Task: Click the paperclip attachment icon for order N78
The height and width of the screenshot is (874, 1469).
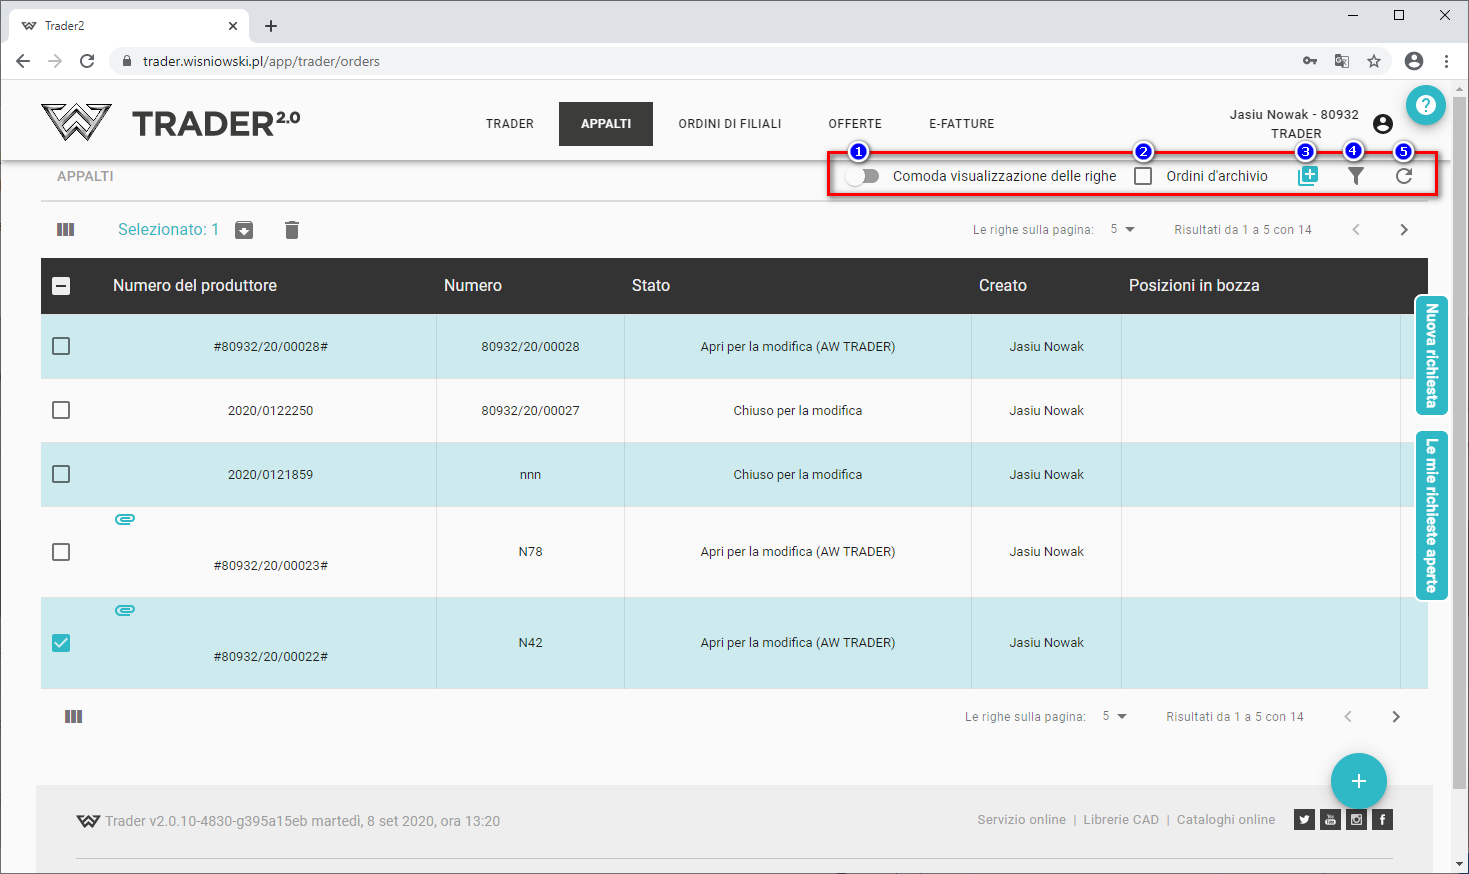Action: pyautogui.click(x=125, y=519)
